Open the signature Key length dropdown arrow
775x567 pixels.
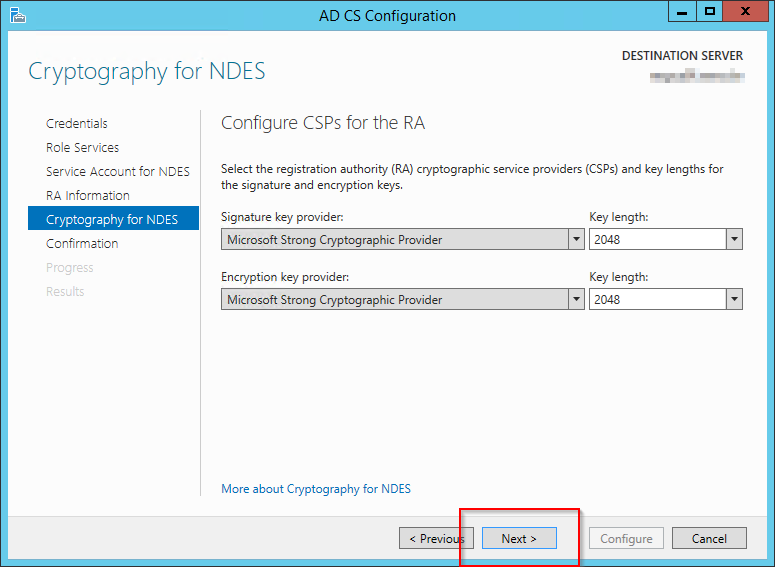tap(735, 239)
